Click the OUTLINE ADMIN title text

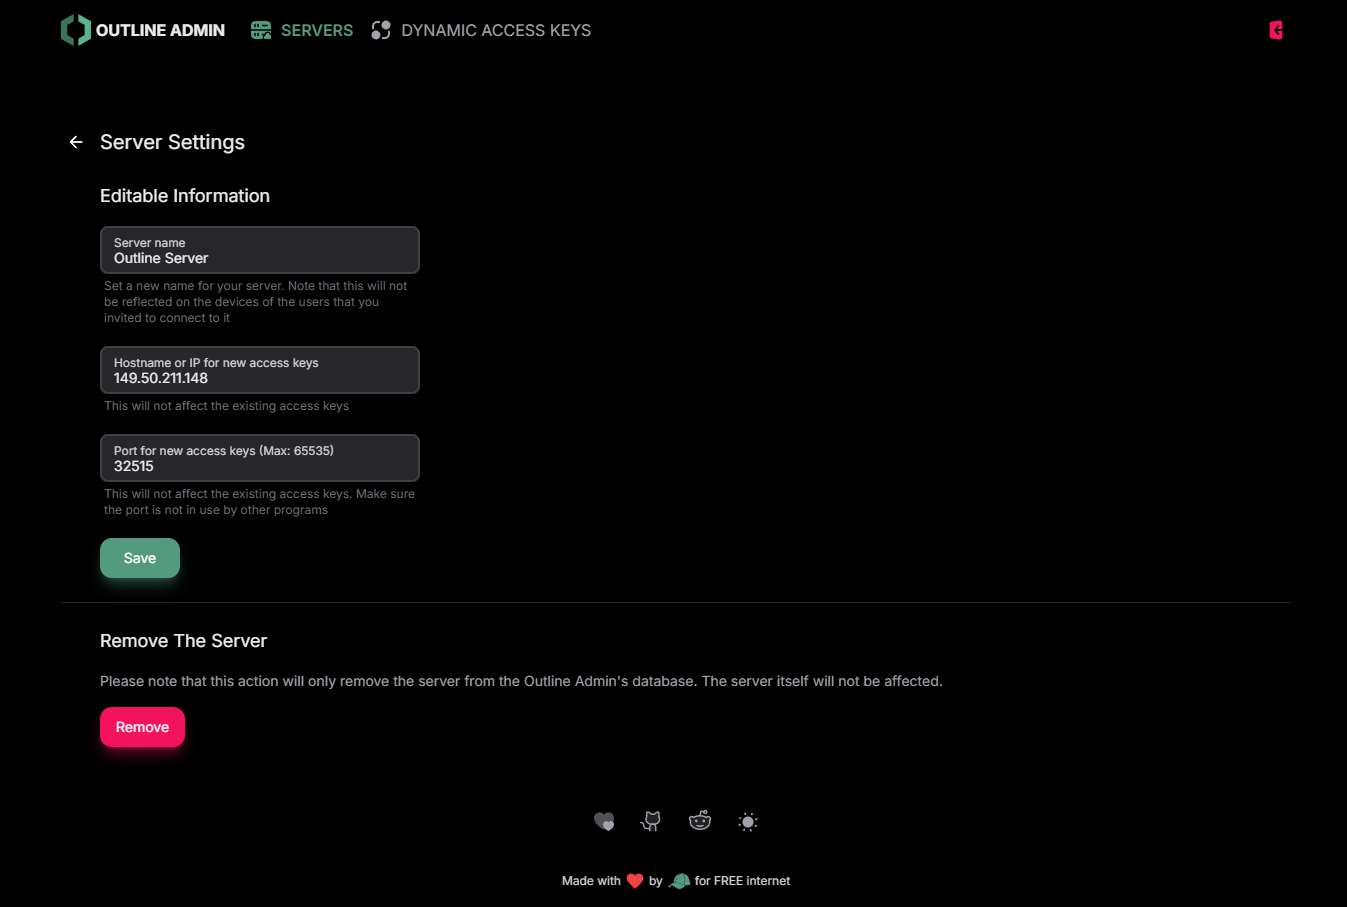pyautogui.click(x=160, y=30)
